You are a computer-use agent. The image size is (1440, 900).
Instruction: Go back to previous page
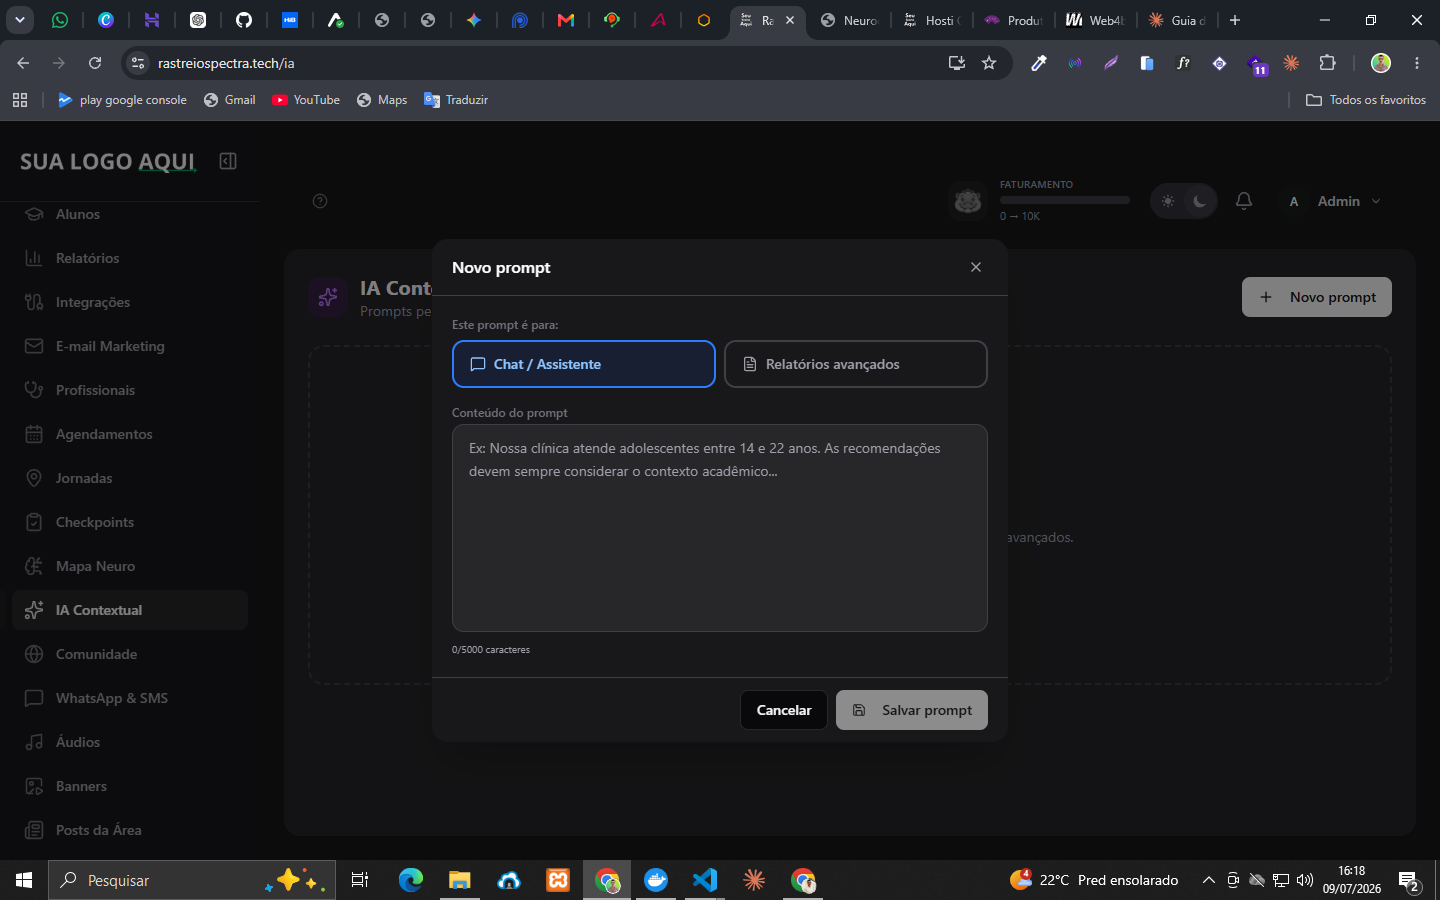point(23,63)
